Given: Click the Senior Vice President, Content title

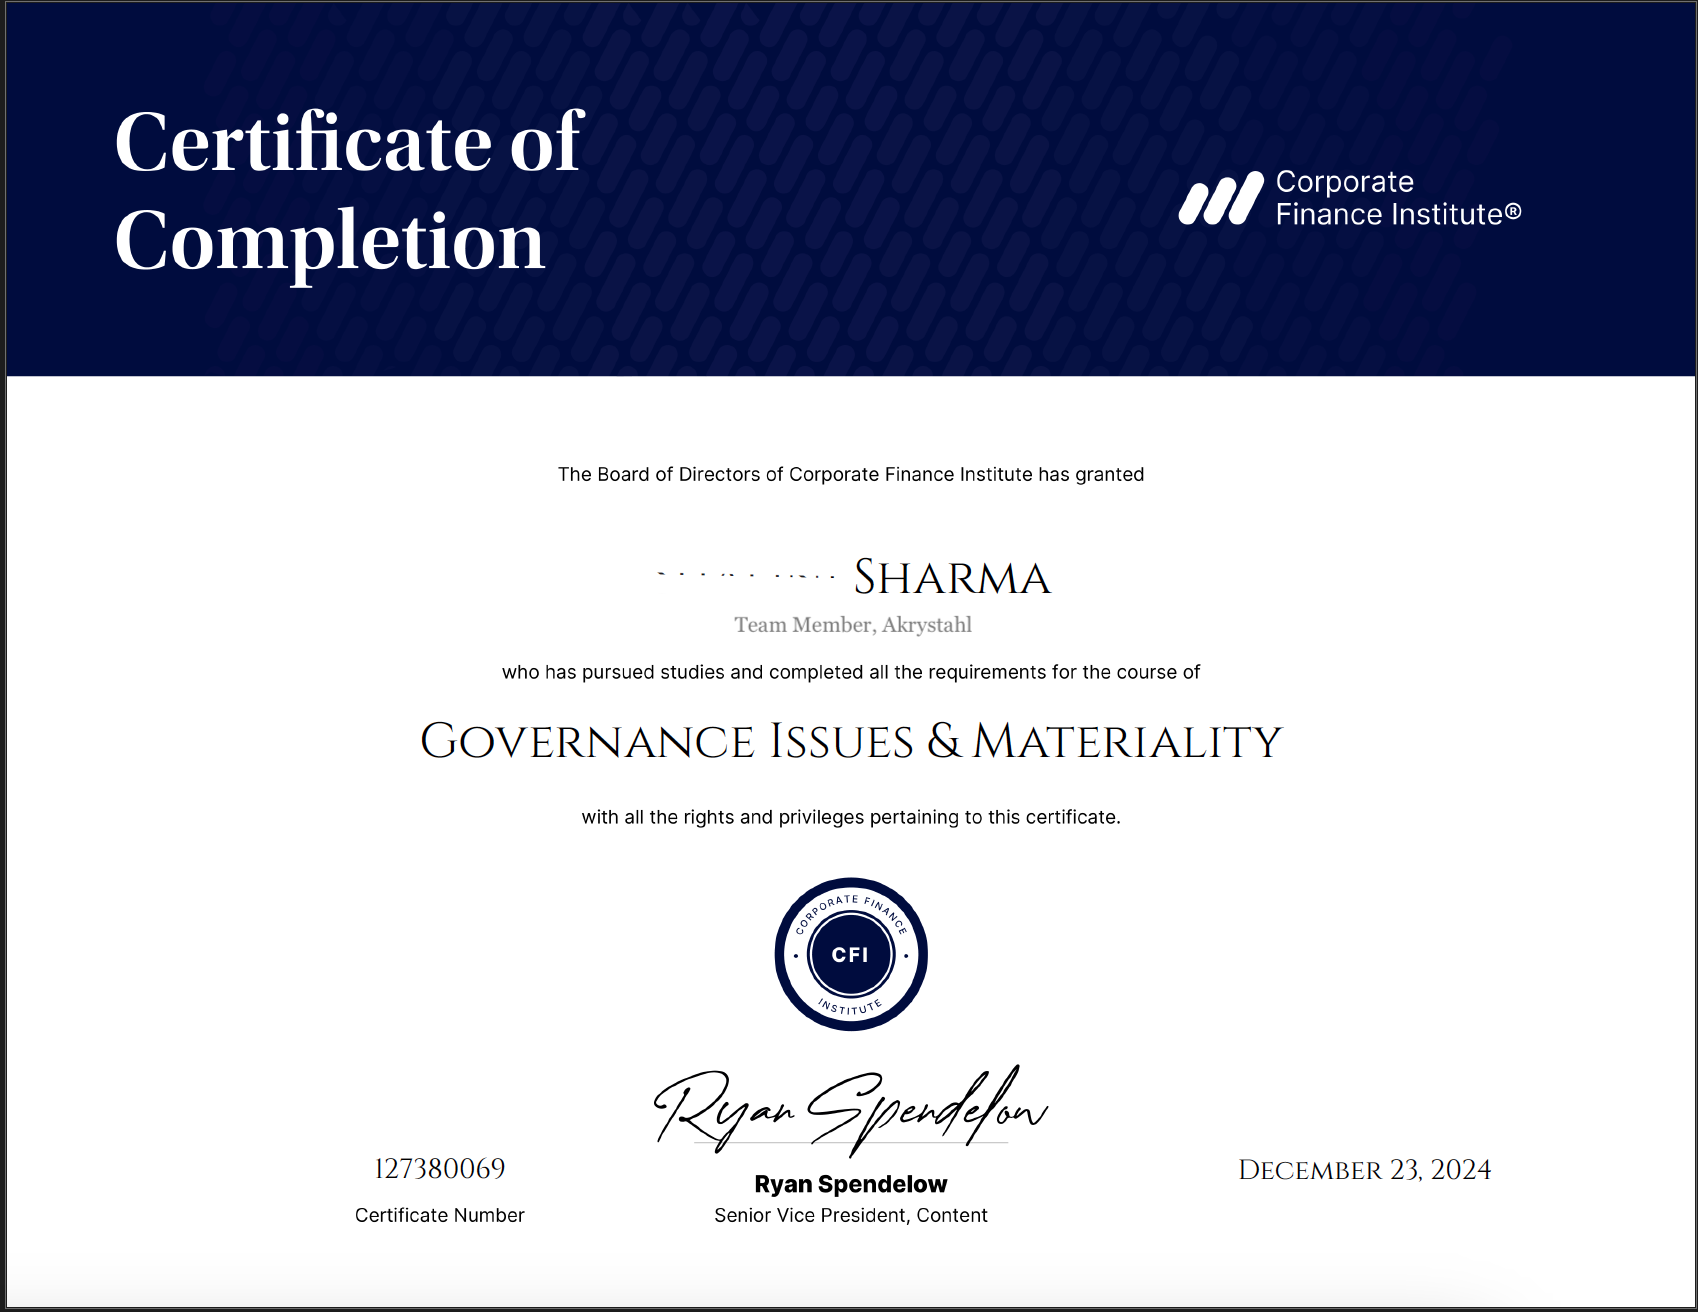Looking at the screenshot, I should click(849, 1215).
